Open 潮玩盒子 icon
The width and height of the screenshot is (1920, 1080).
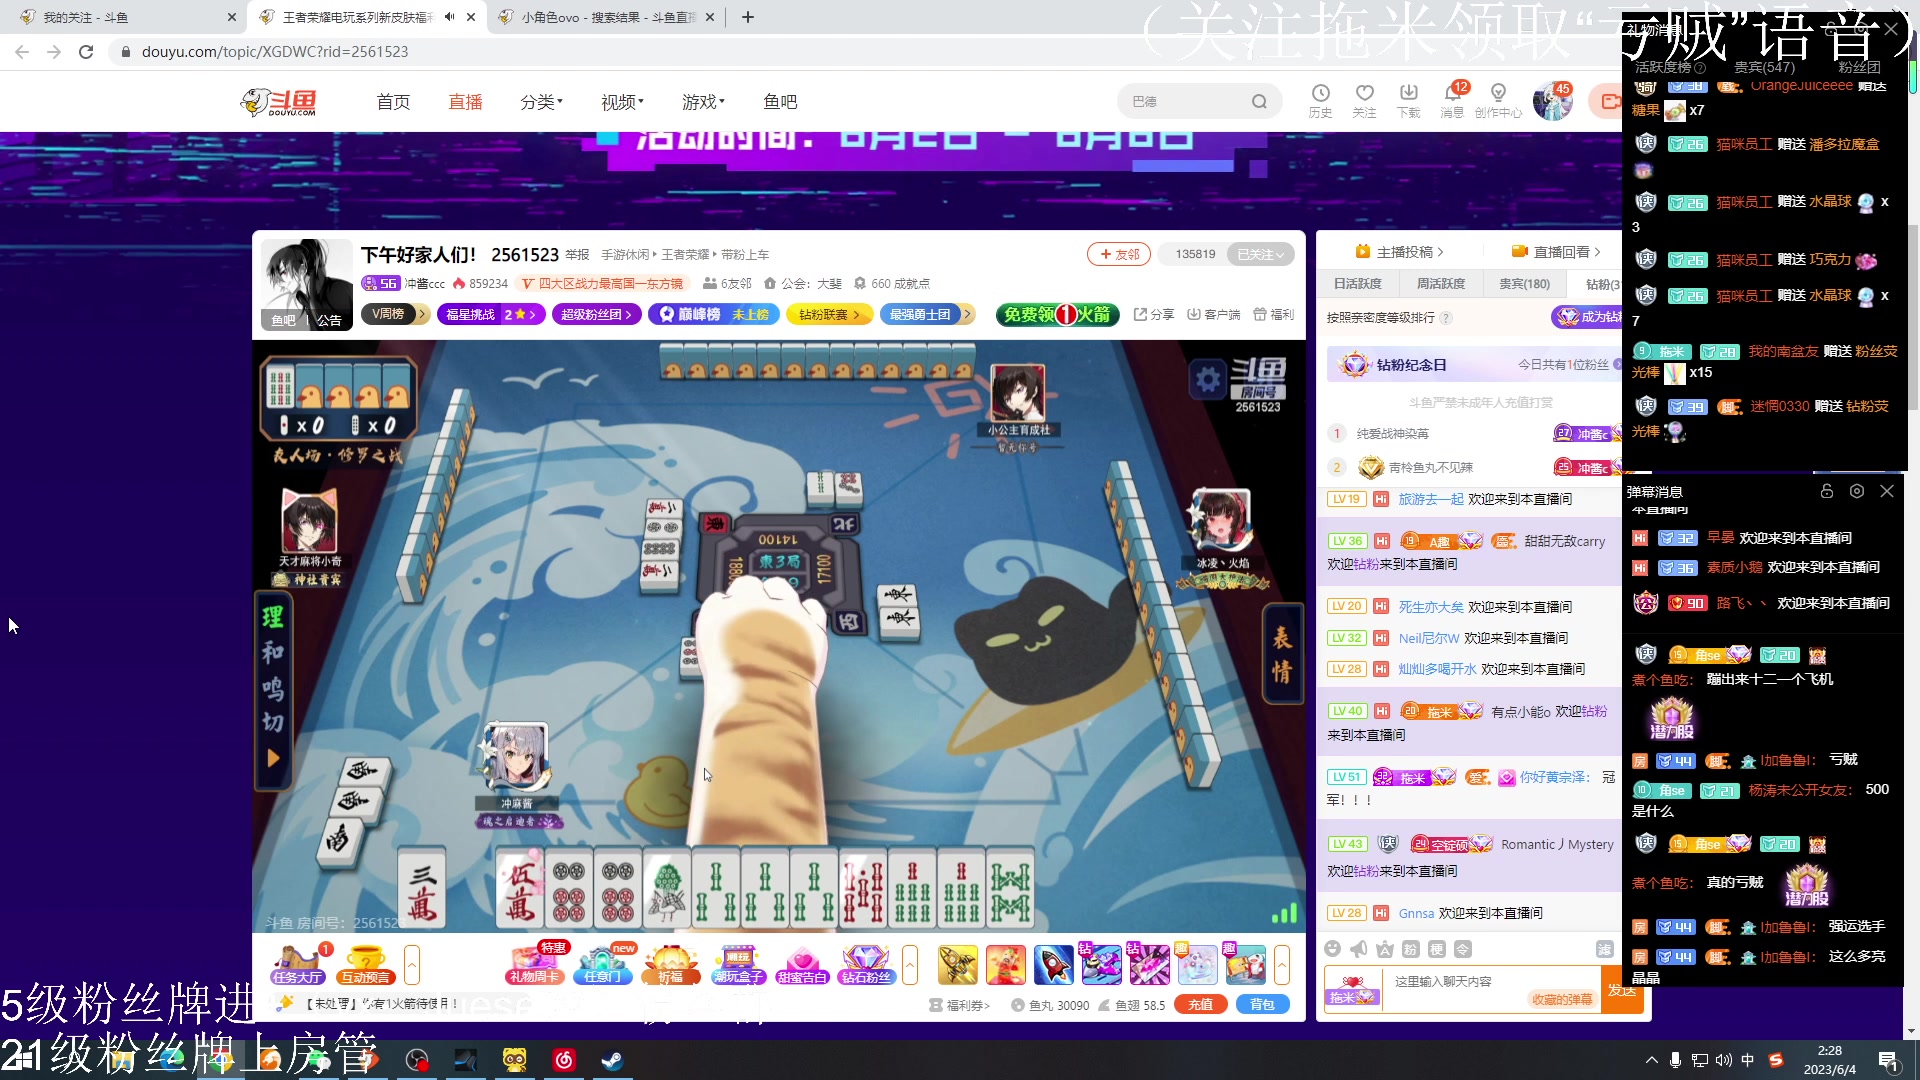coord(738,964)
